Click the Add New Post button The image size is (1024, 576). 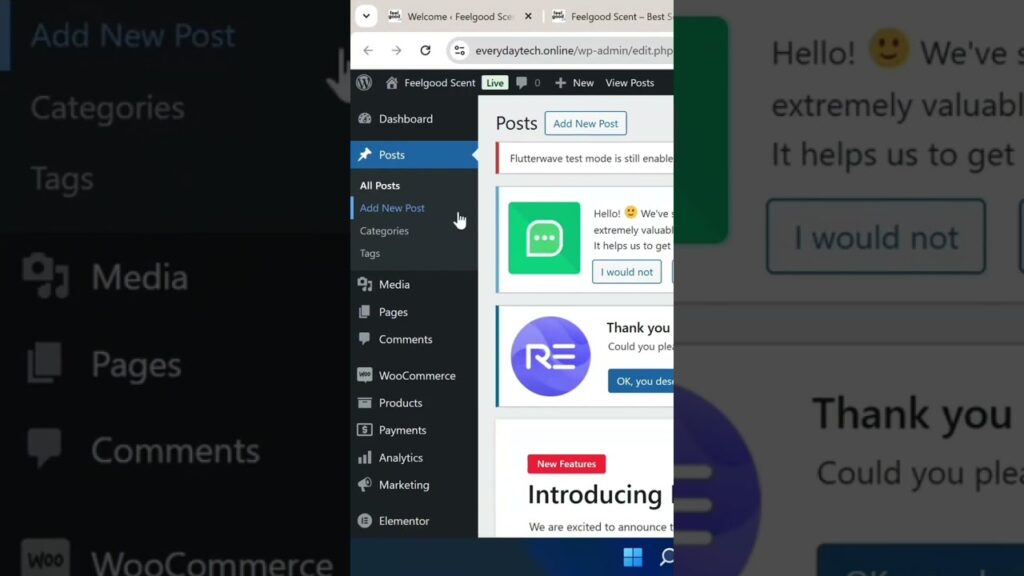point(585,123)
